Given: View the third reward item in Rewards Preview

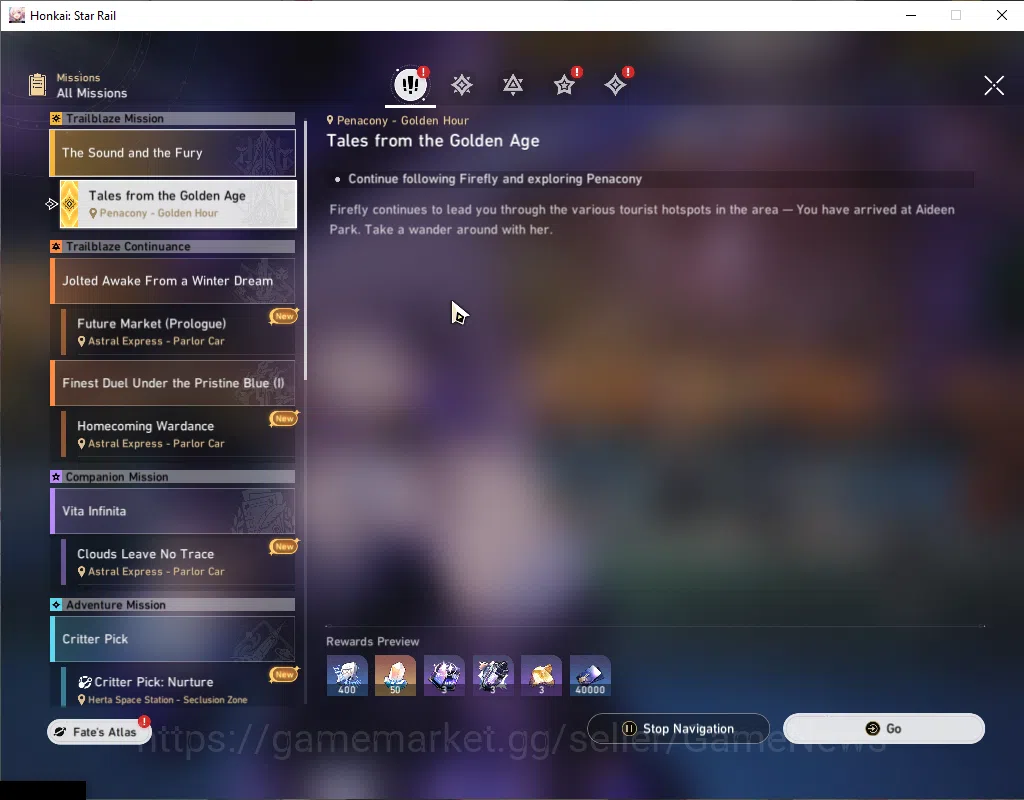Looking at the screenshot, I should (444, 676).
